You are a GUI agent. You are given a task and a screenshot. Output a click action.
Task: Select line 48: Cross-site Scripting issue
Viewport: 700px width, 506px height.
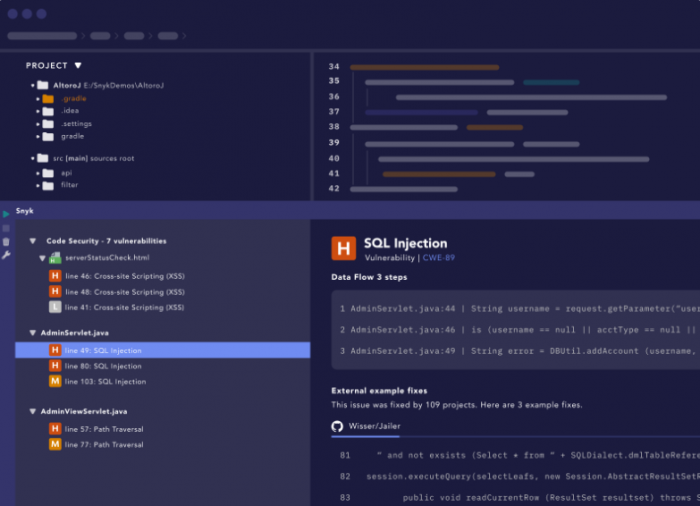tap(125, 292)
